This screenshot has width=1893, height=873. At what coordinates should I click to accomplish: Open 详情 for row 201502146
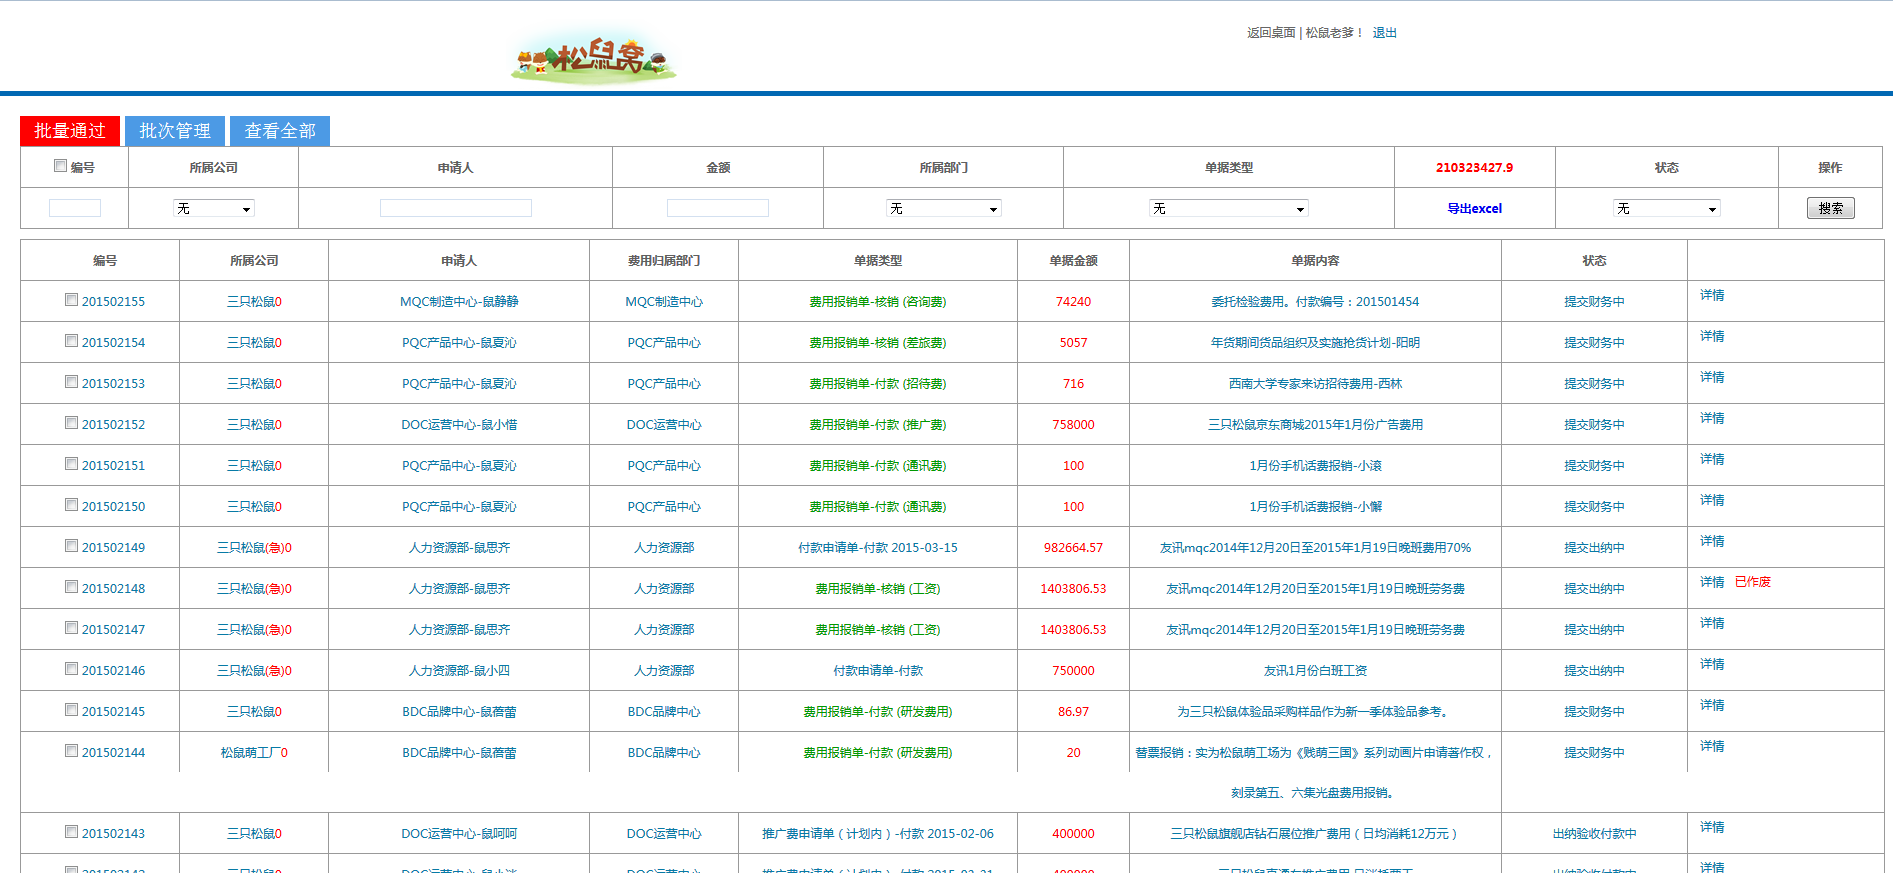pos(1712,665)
